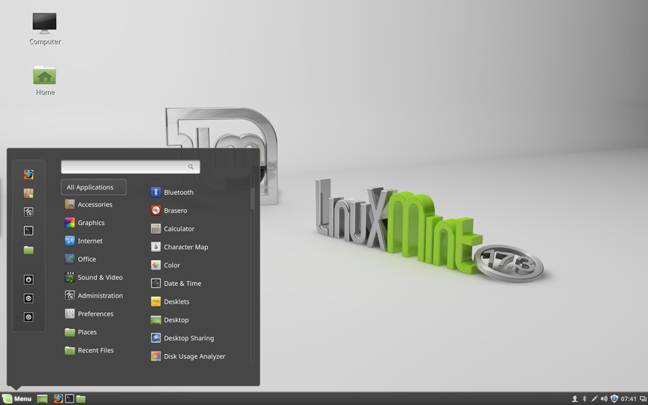This screenshot has height=405, width=648.
Task: Click the search magnifier icon in menu
Action: 191,167
